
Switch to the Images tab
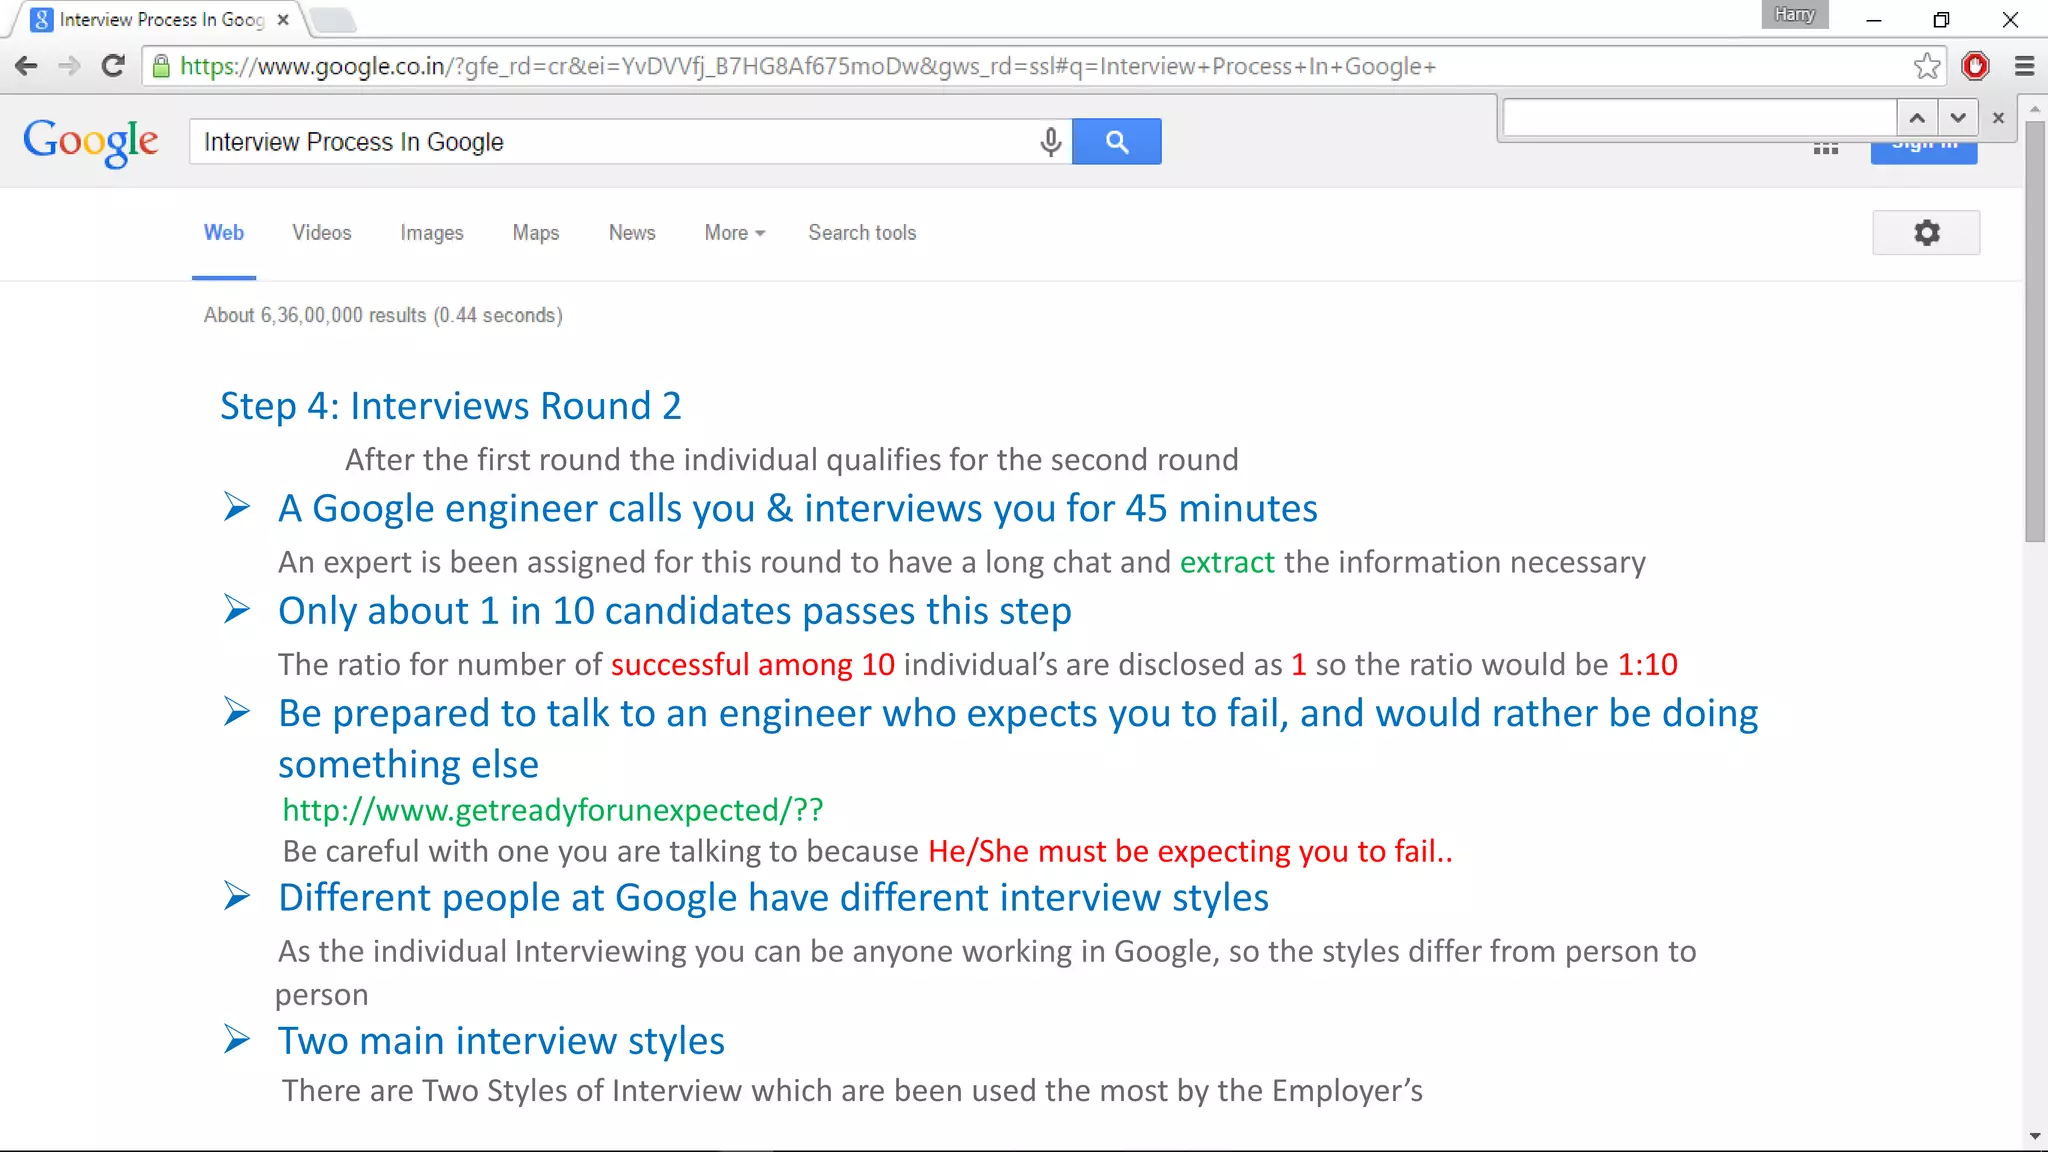tap(432, 233)
